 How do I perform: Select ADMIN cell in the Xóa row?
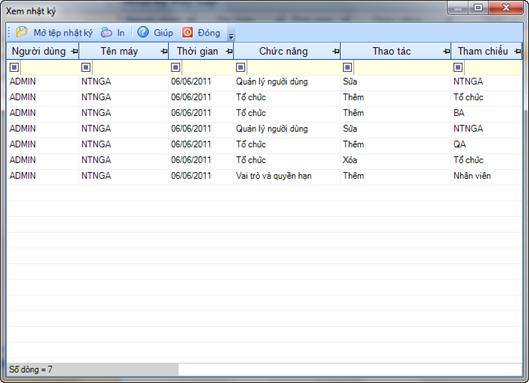[x=43, y=160]
